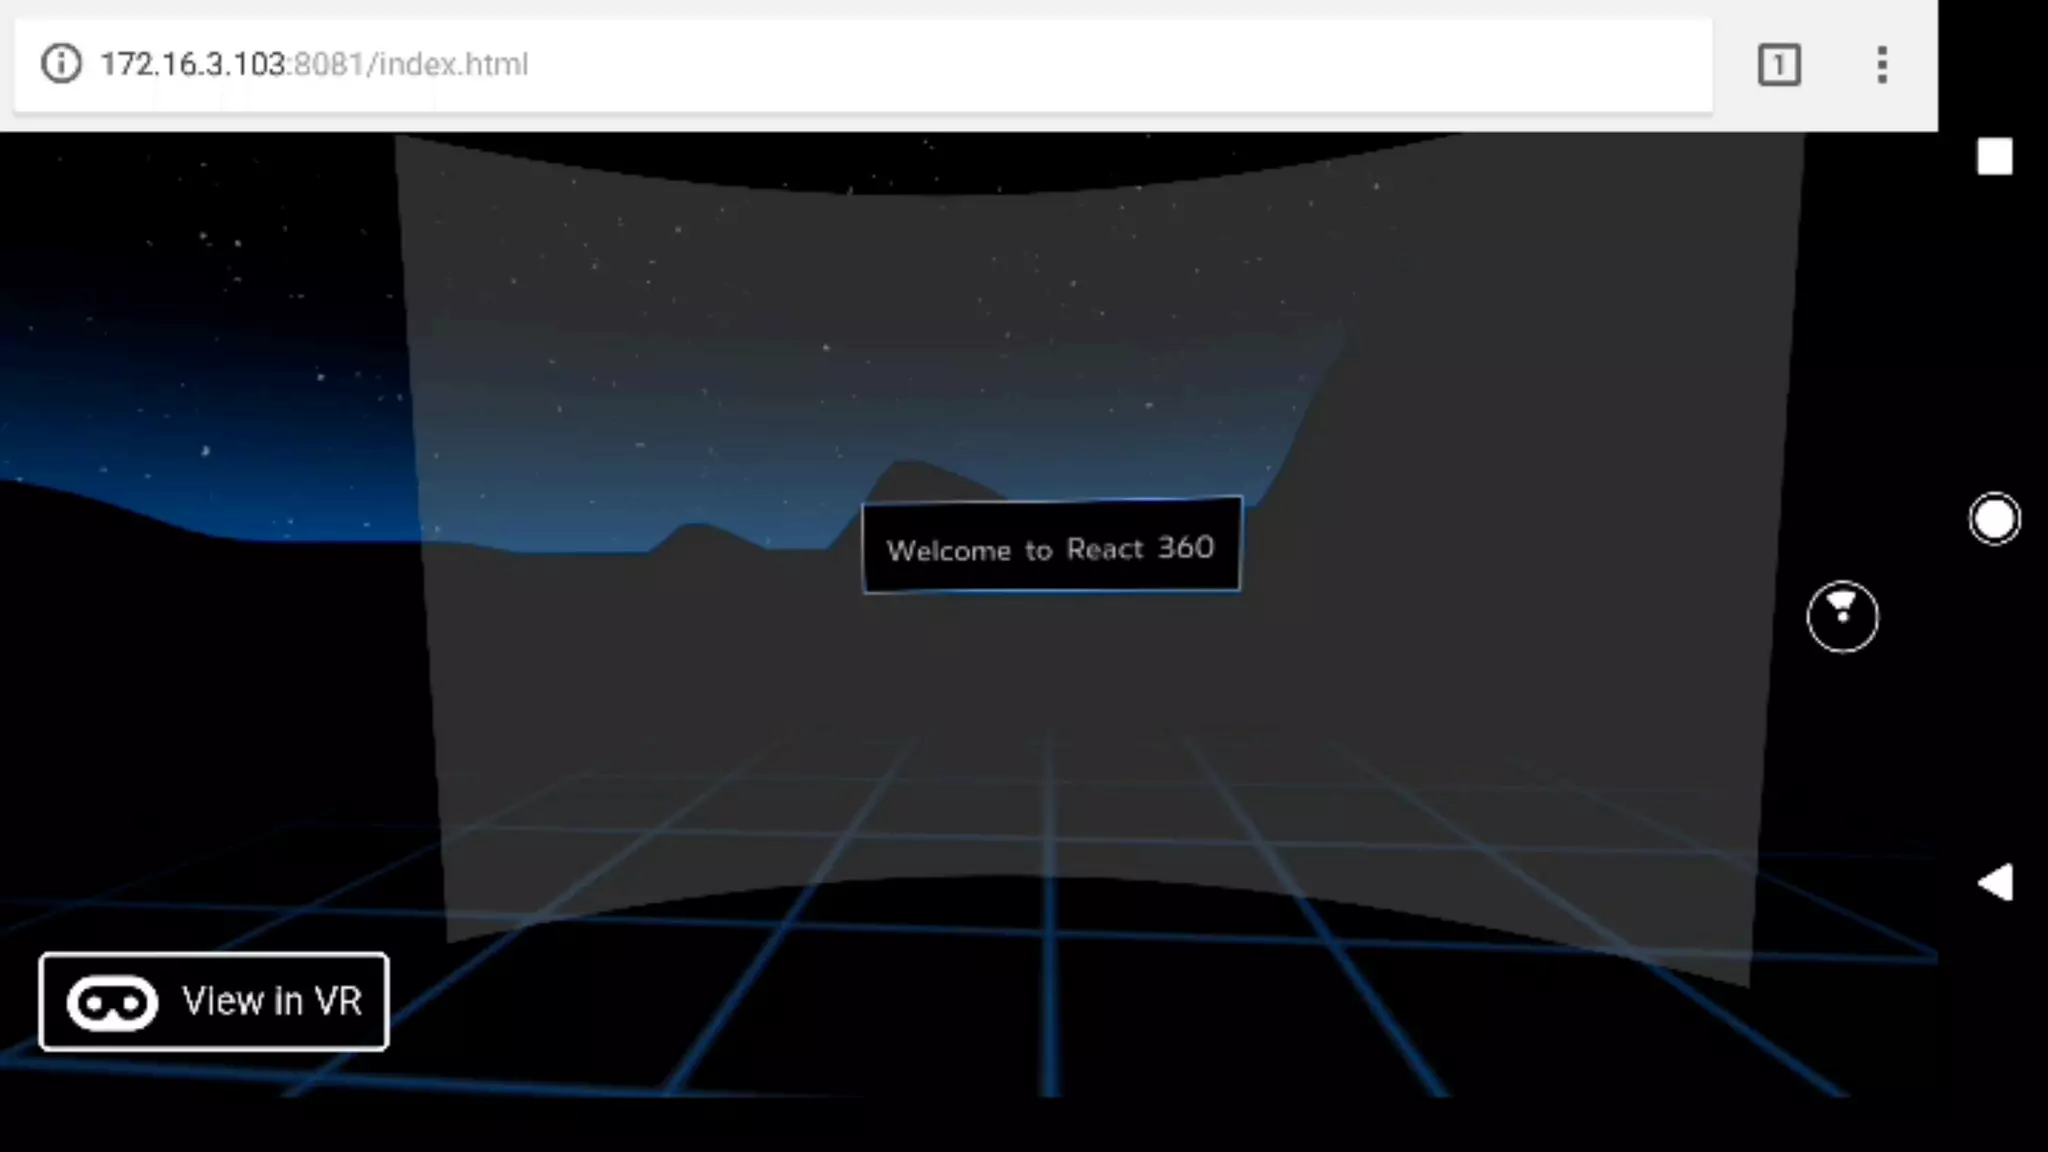Tap the Android recent apps square
Image resolution: width=2048 pixels, height=1152 pixels.
[x=1994, y=157]
